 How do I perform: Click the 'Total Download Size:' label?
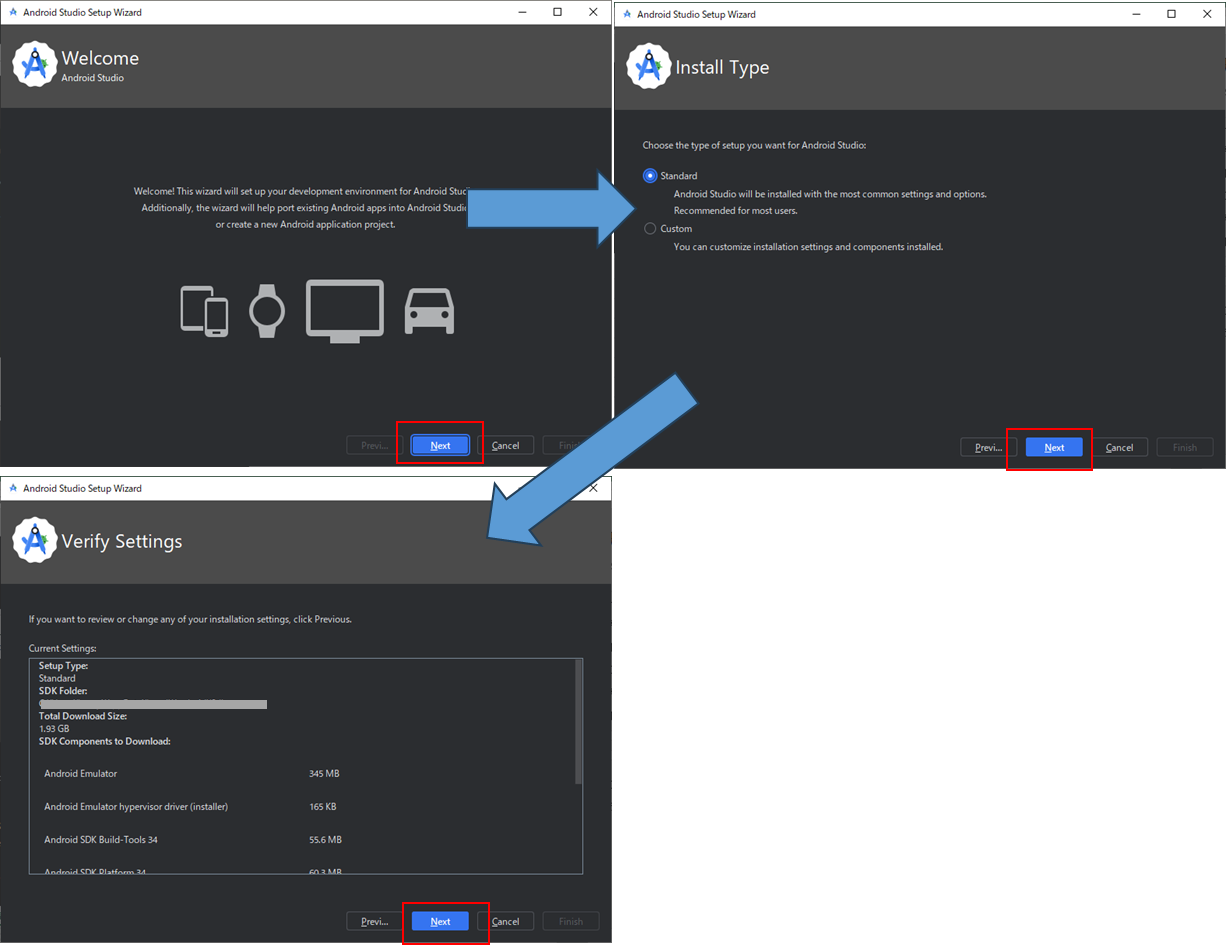[x=83, y=716]
